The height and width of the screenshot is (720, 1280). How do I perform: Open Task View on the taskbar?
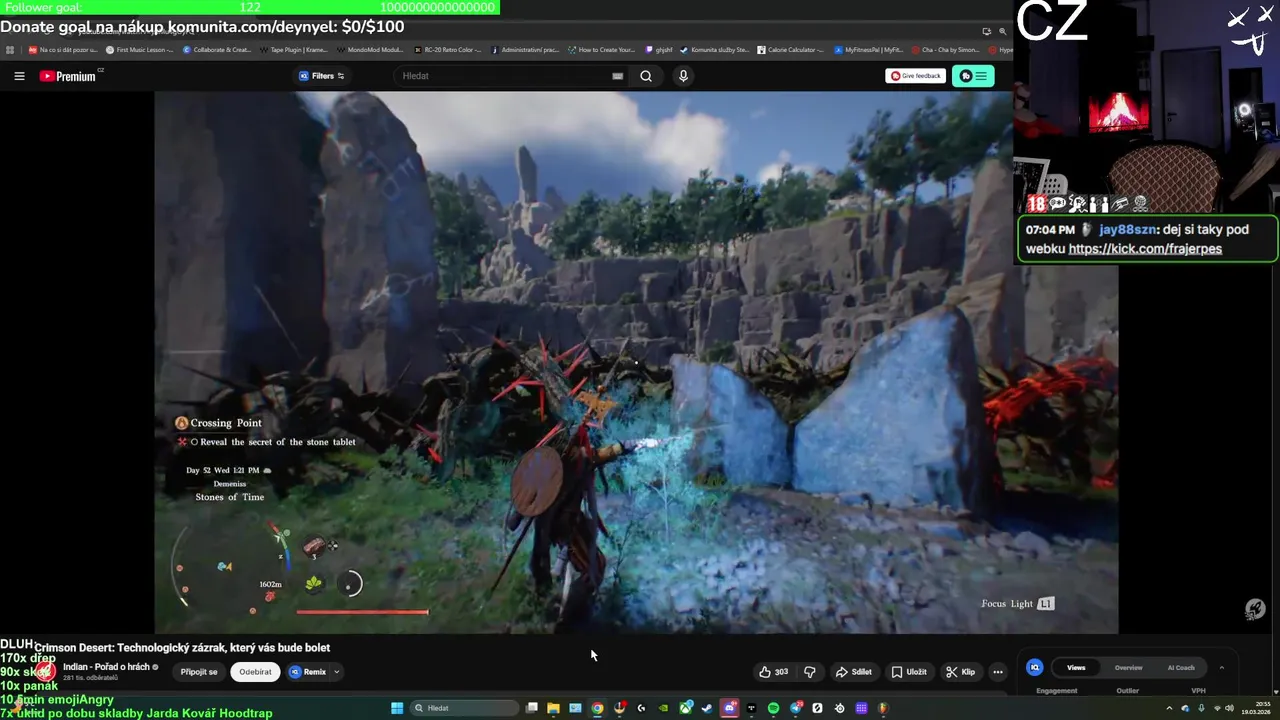point(532,708)
